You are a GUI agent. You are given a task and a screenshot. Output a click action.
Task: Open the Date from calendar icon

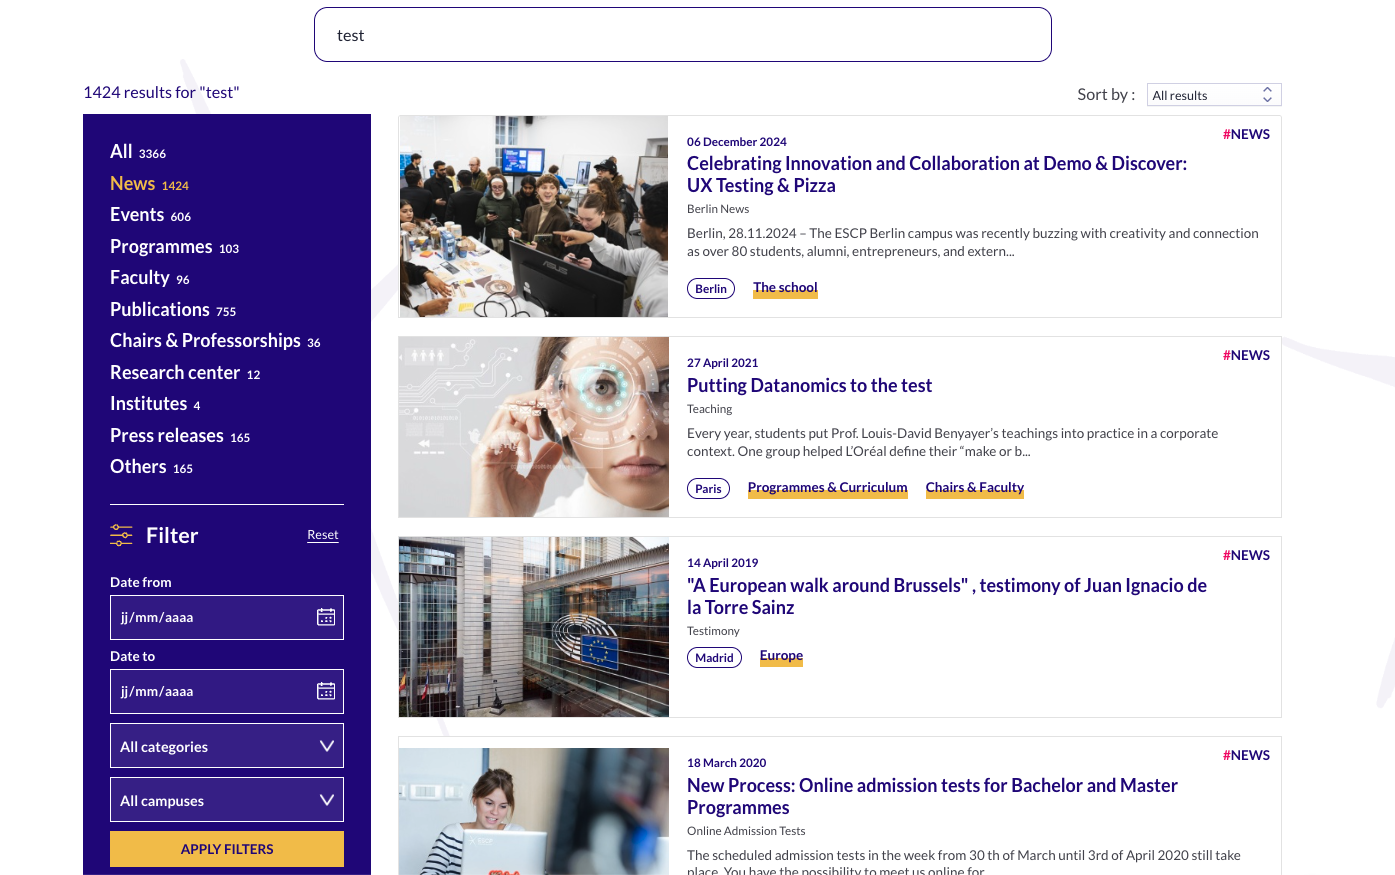point(326,617)
